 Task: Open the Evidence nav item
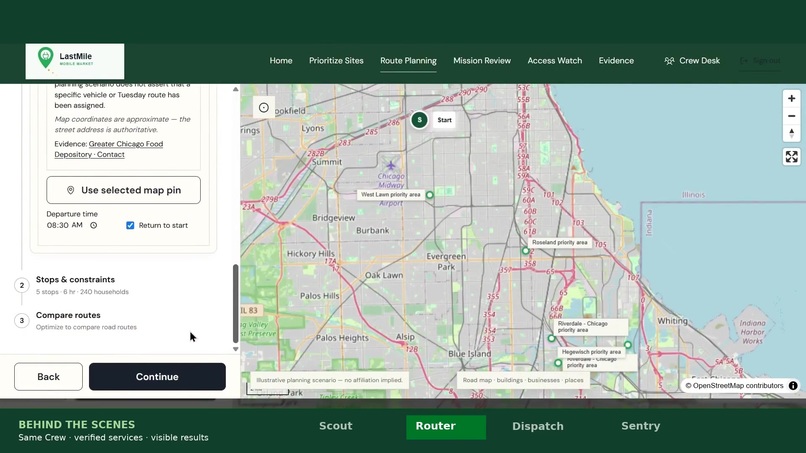[616, 61]
